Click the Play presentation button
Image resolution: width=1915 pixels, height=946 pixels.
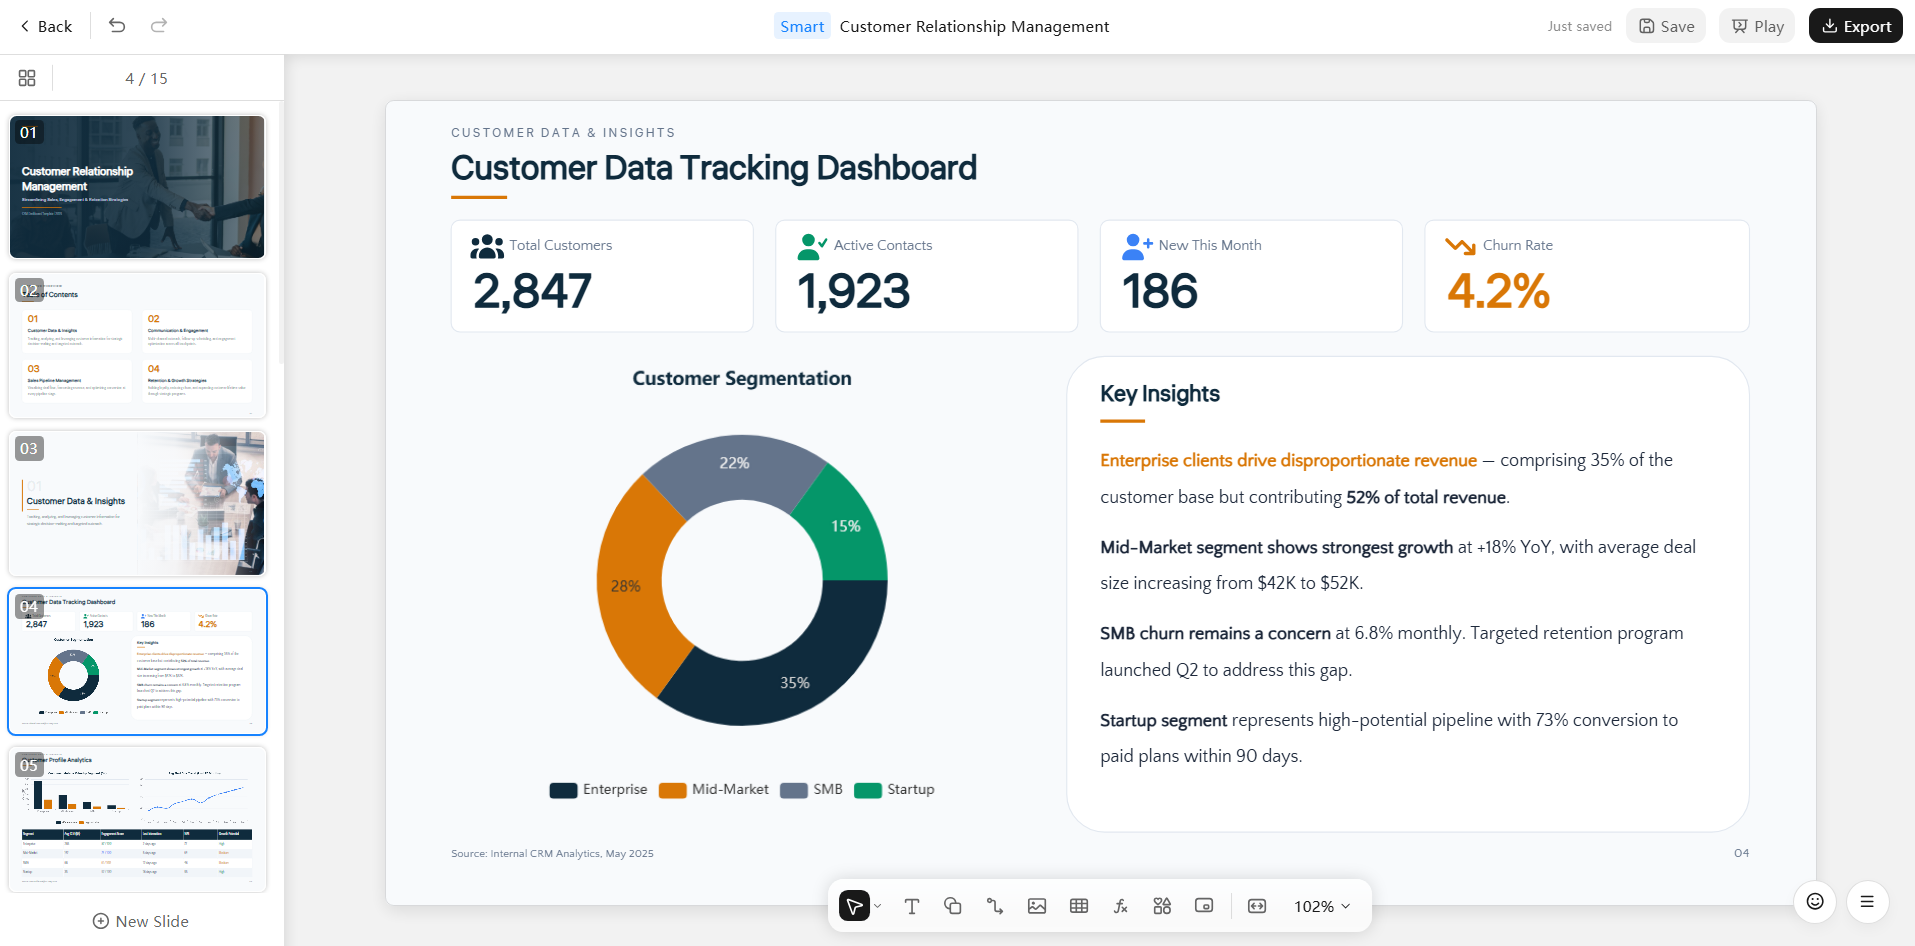pos(1757,26)
